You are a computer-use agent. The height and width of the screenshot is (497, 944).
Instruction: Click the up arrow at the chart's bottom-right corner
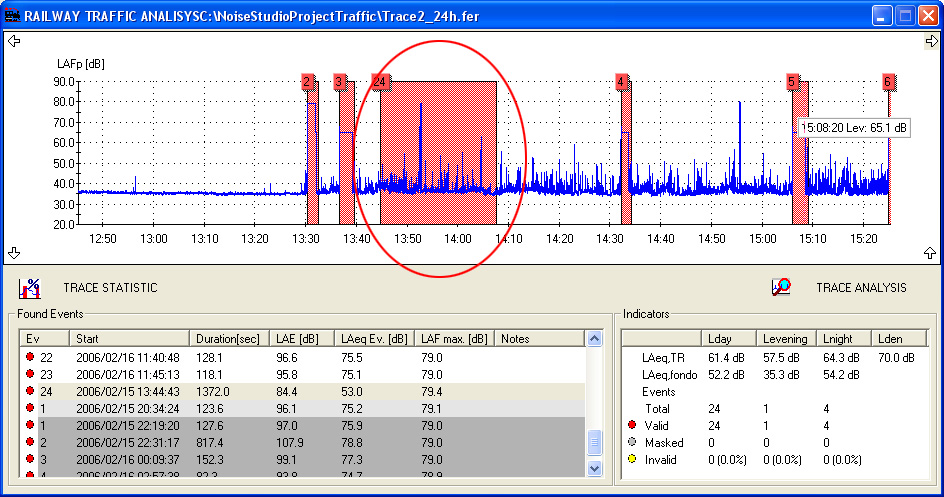pos(930,253)
